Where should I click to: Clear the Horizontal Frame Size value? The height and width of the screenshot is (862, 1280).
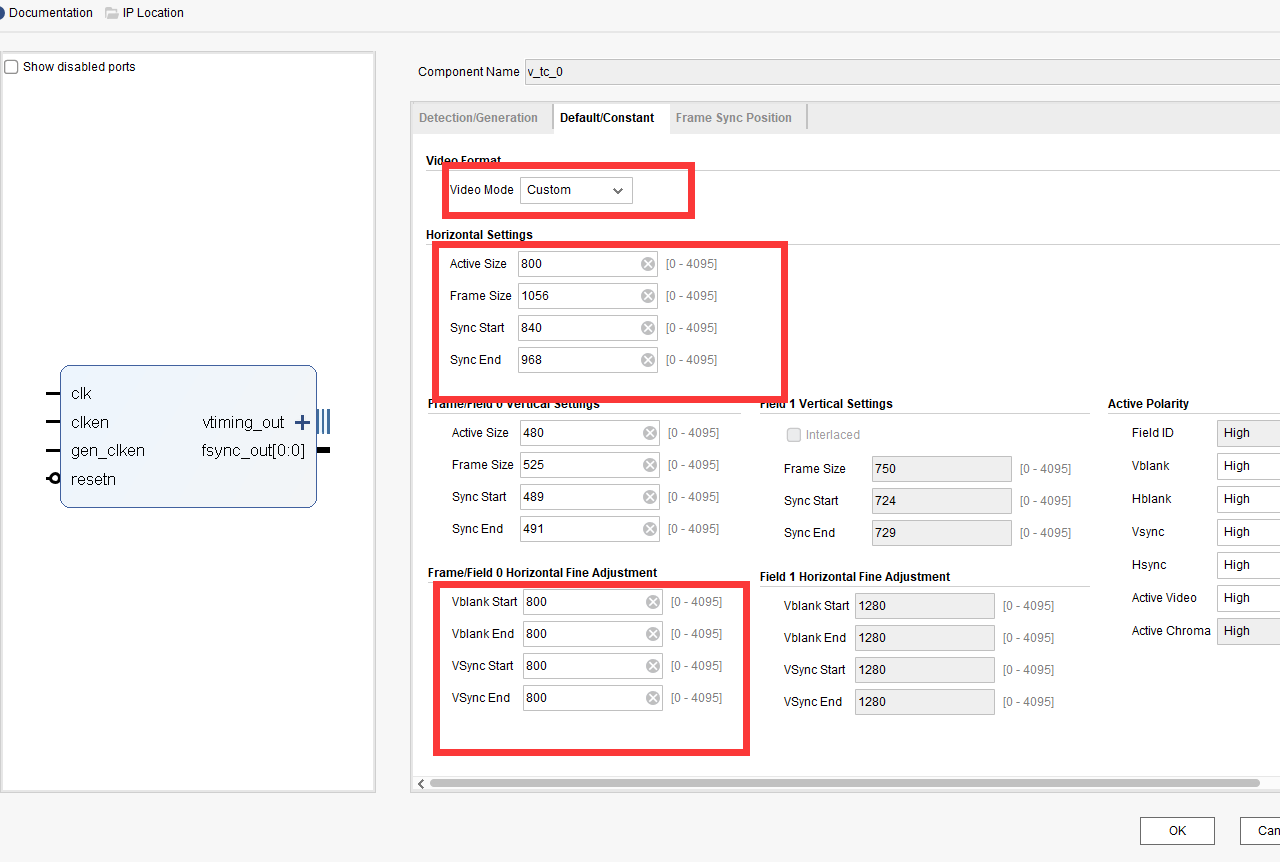click(x=648, y=295)
